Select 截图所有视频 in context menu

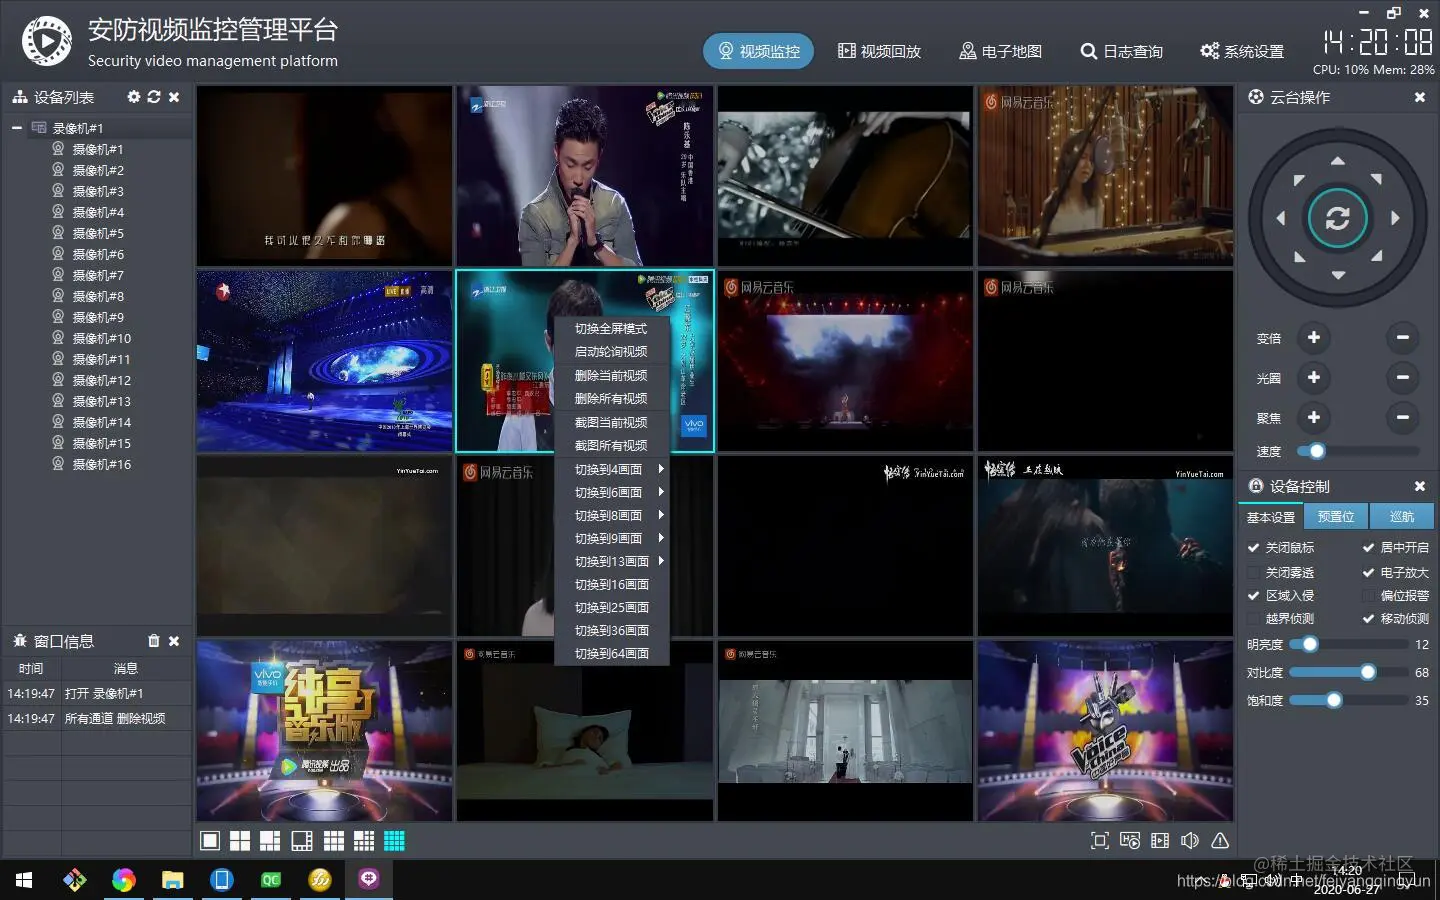pos(611,446)
